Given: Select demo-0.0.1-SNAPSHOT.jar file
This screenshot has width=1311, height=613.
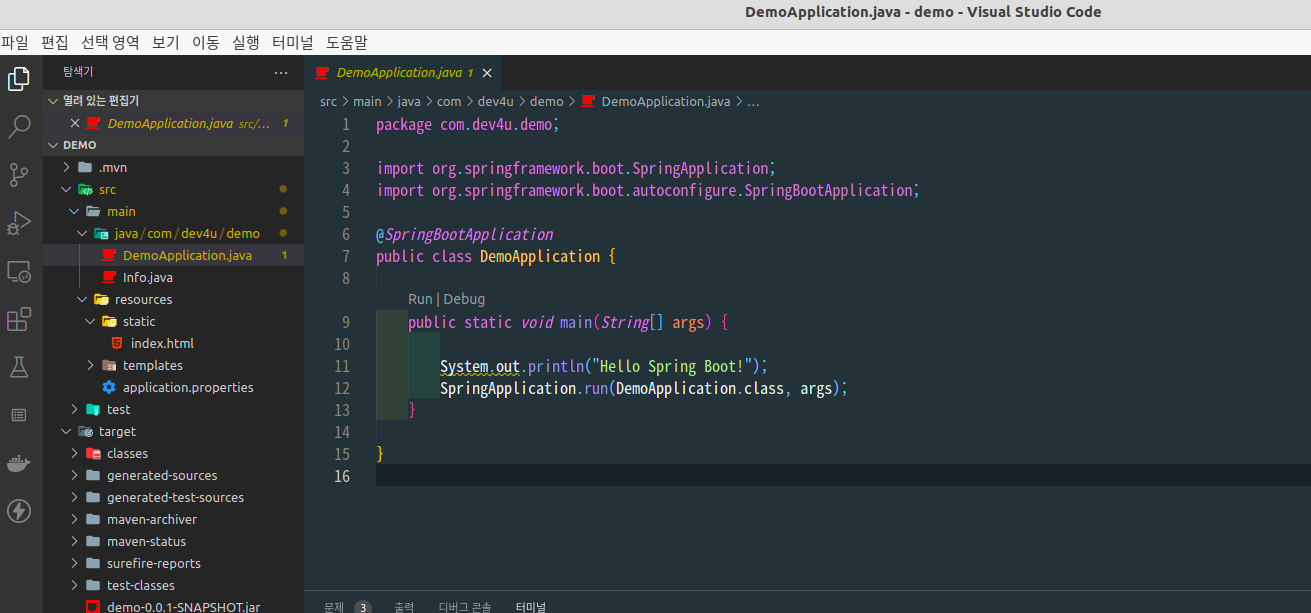Looking at the screenshot, I should 183,606.
